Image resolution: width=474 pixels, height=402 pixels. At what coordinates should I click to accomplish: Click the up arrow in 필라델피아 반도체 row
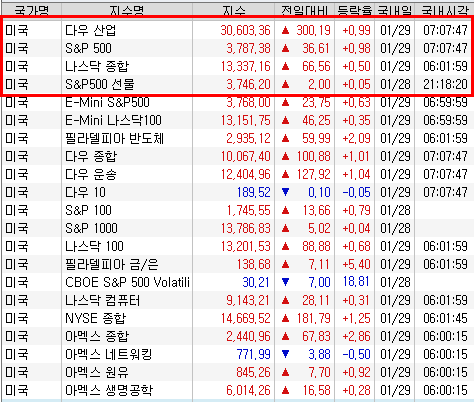point(285,138)
